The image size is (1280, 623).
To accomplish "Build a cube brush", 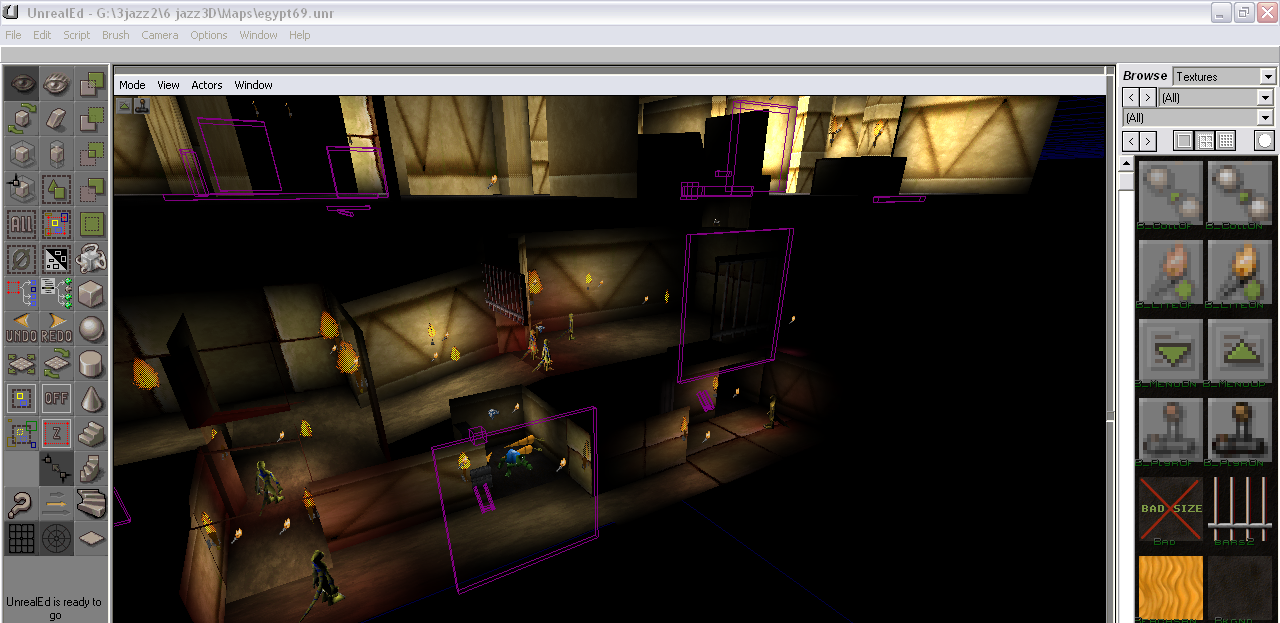I will point(91,294).
